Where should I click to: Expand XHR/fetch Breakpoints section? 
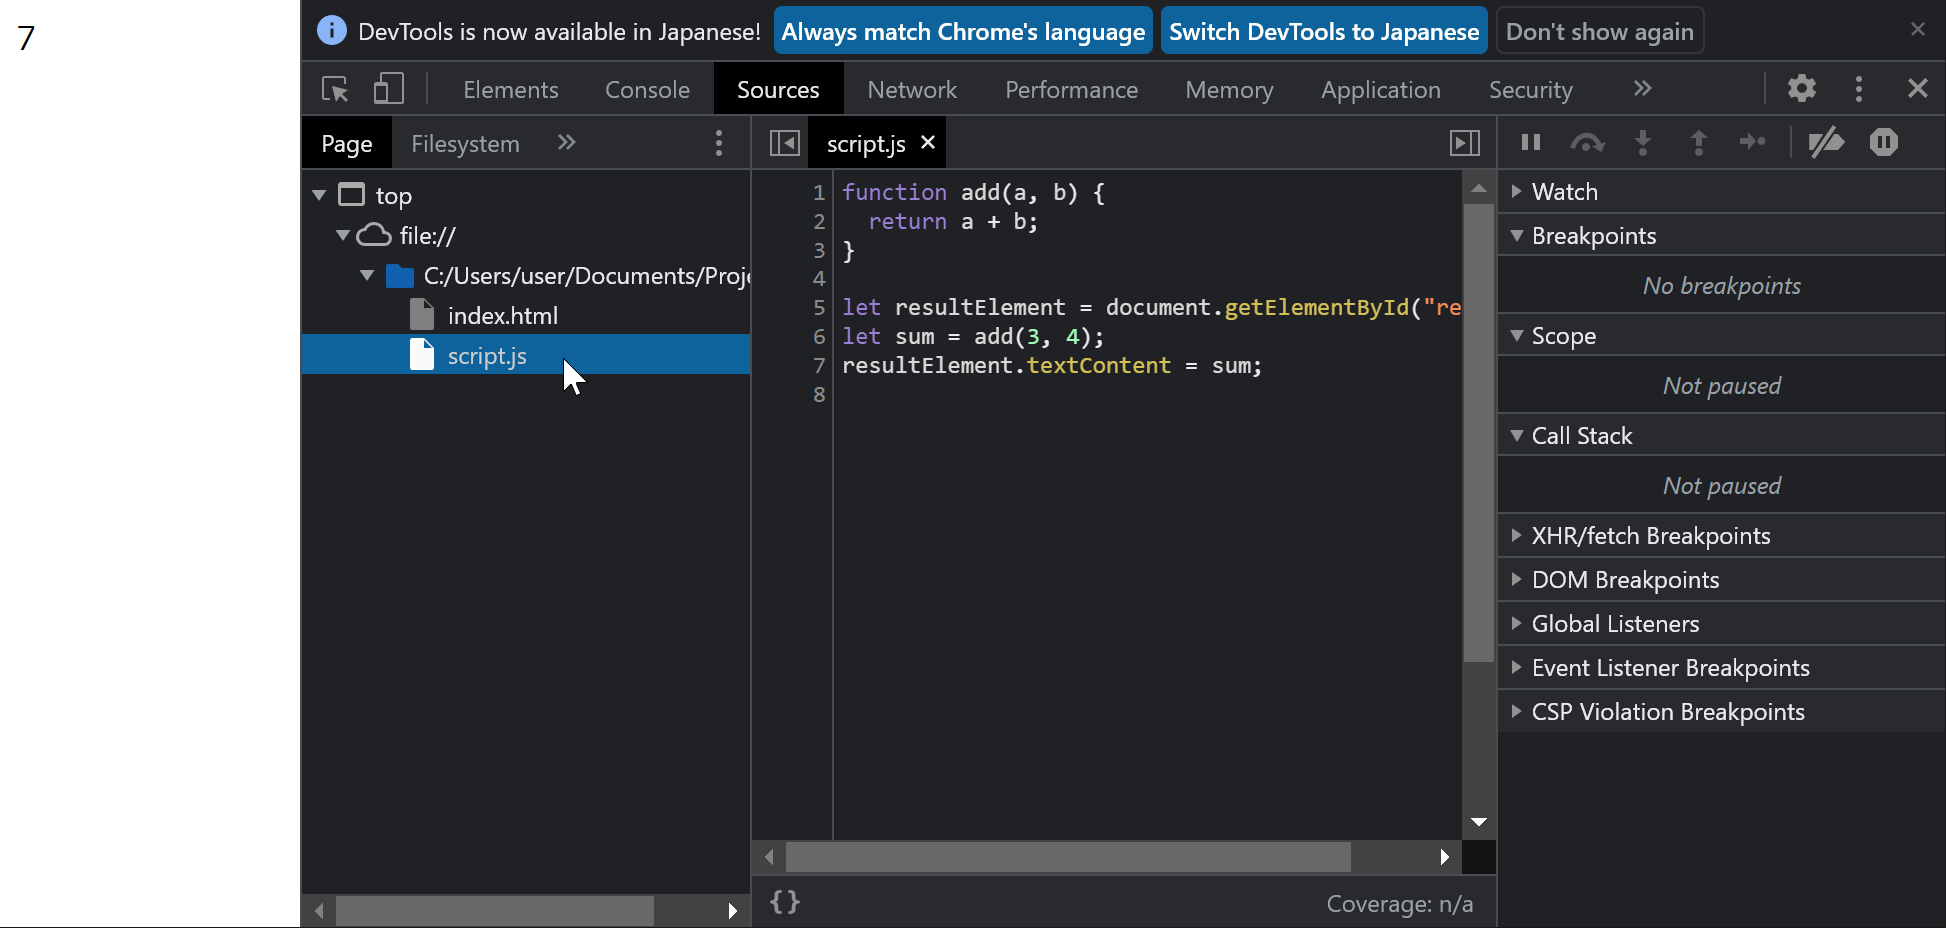pos(1650,536)
